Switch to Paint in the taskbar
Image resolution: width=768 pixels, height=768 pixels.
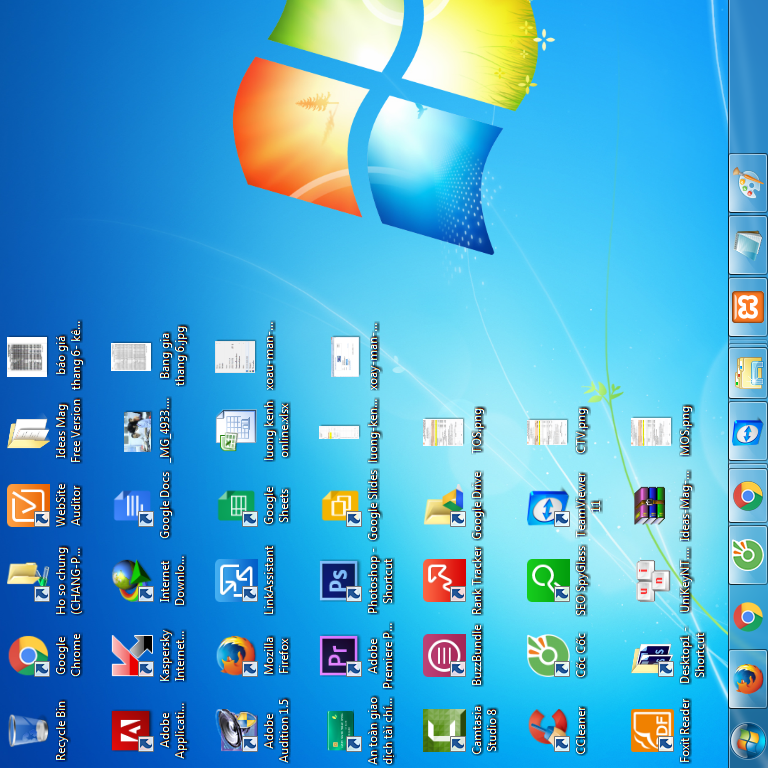coord(747,183)
